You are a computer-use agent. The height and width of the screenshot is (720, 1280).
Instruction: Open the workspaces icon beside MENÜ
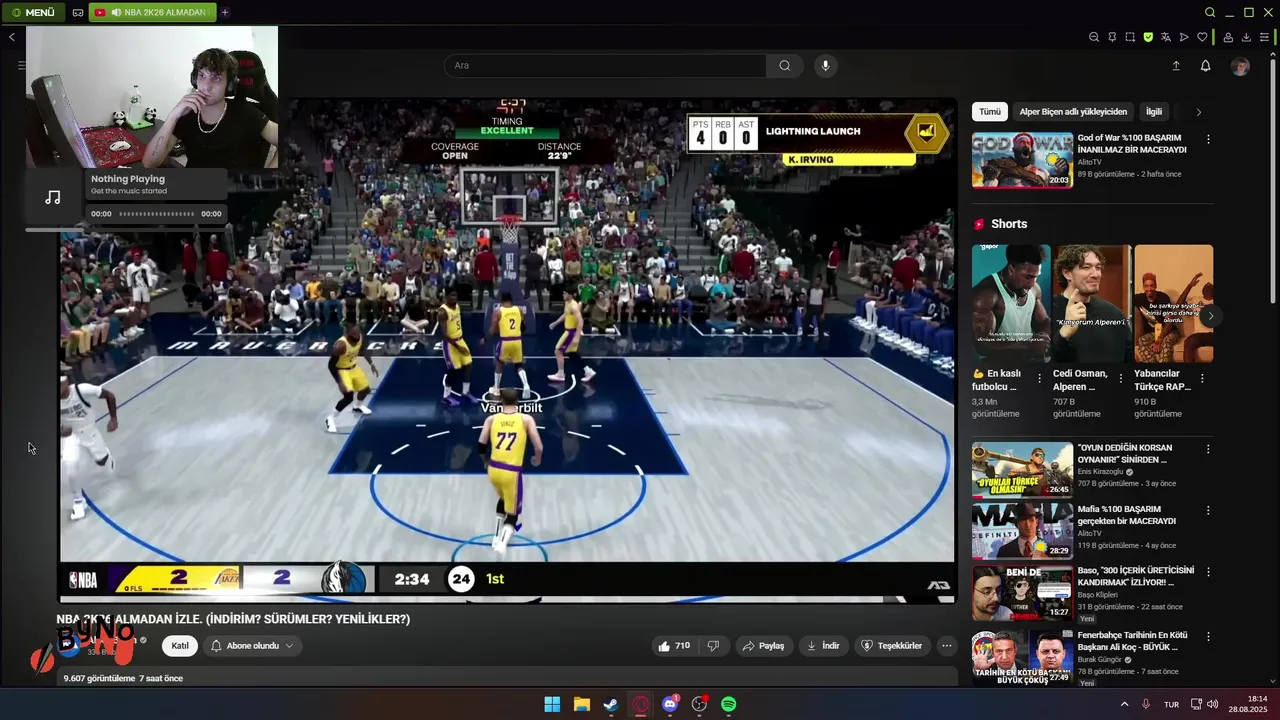click(x=78, y=13)
